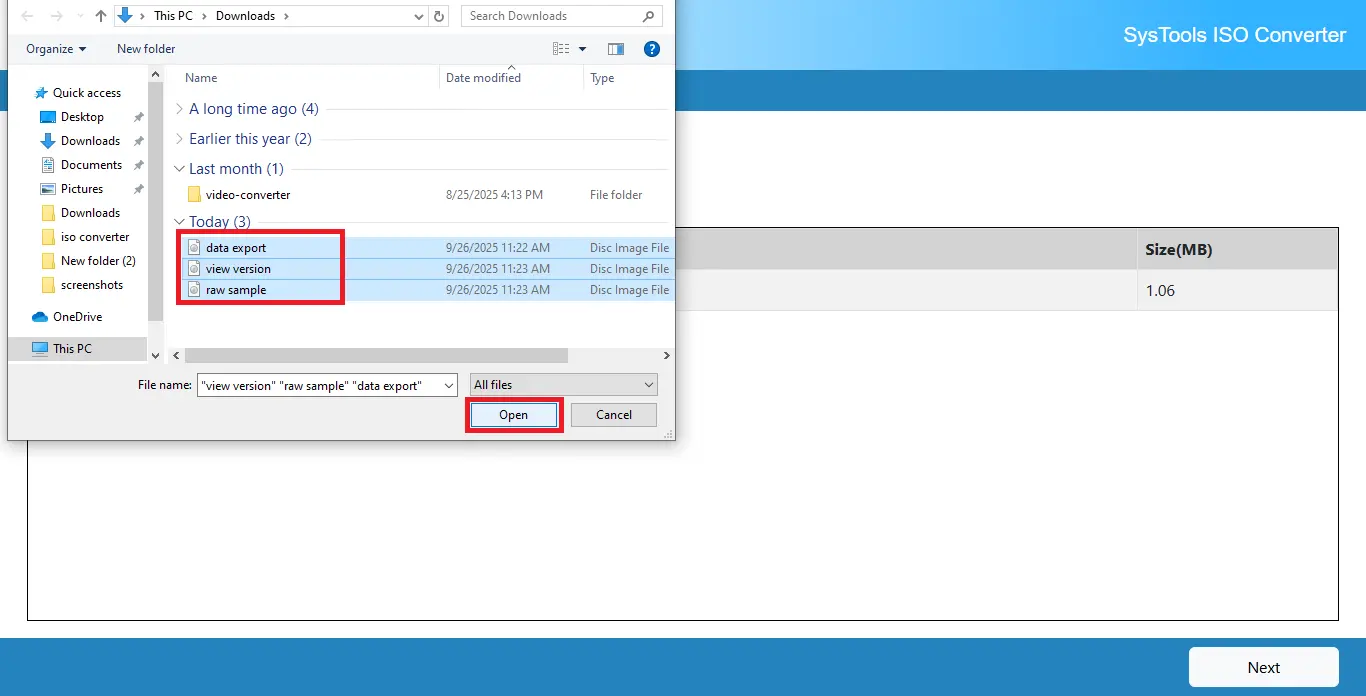Sort by the Name column header

click(201, 78)
